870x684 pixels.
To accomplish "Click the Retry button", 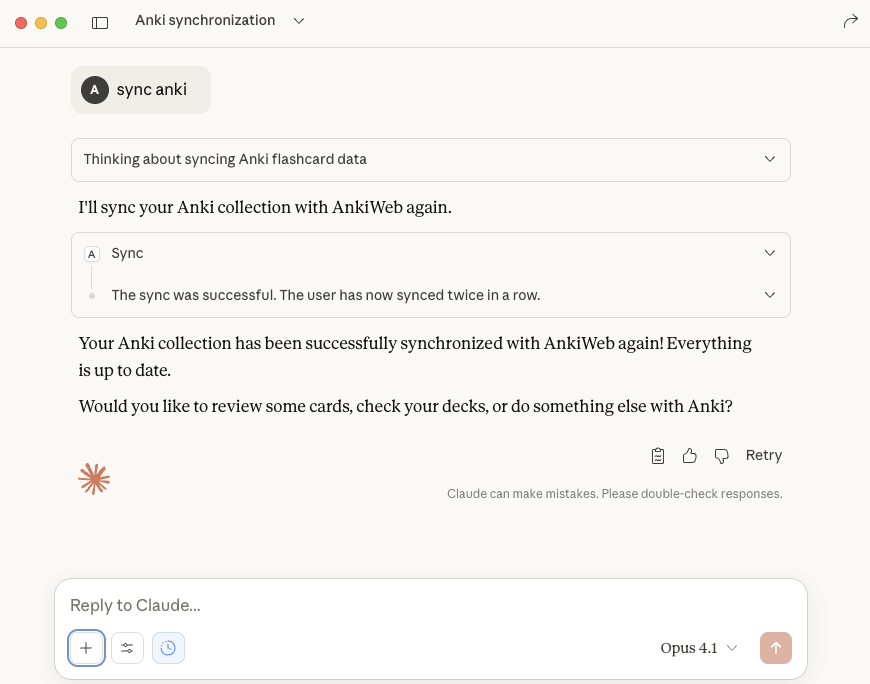I will tap(764, 456).
